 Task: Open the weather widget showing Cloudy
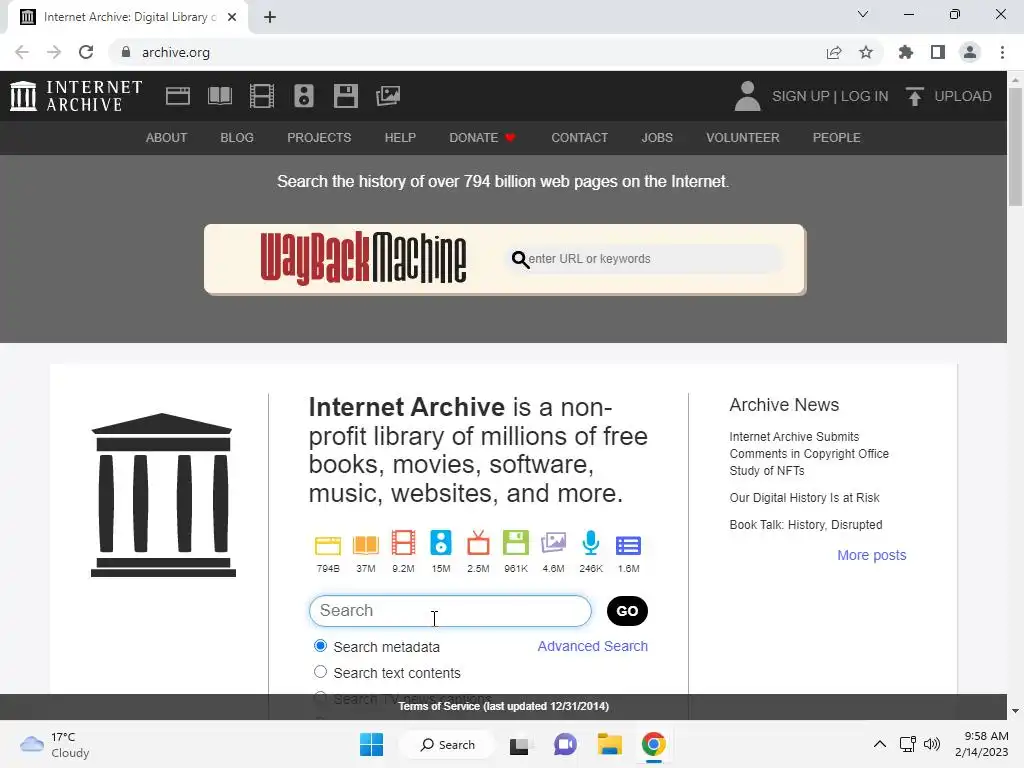pos(54,744)
